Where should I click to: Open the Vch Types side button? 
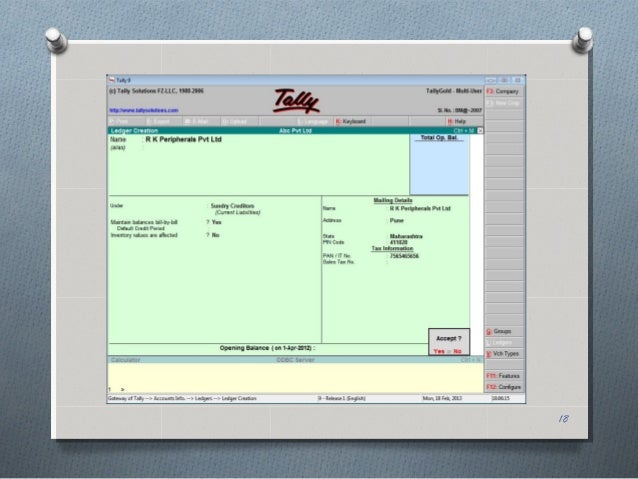click(x=504, y=354)
